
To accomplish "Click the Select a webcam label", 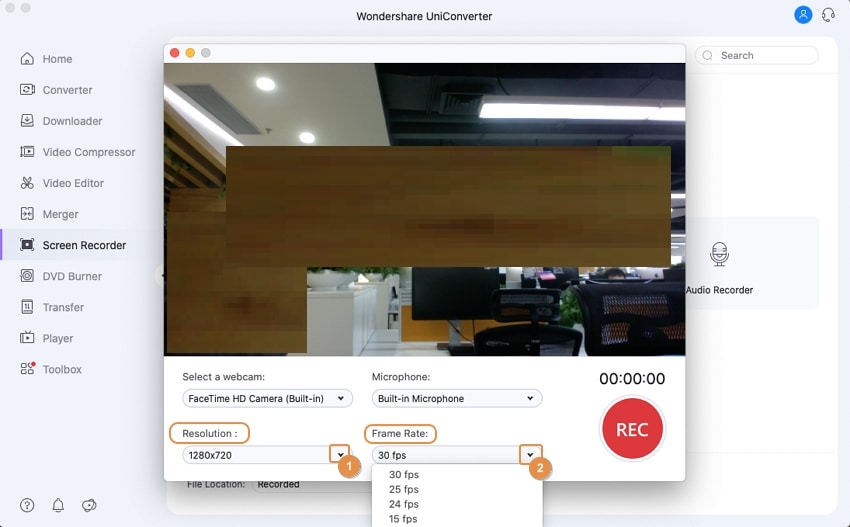I will pos(223,377).
